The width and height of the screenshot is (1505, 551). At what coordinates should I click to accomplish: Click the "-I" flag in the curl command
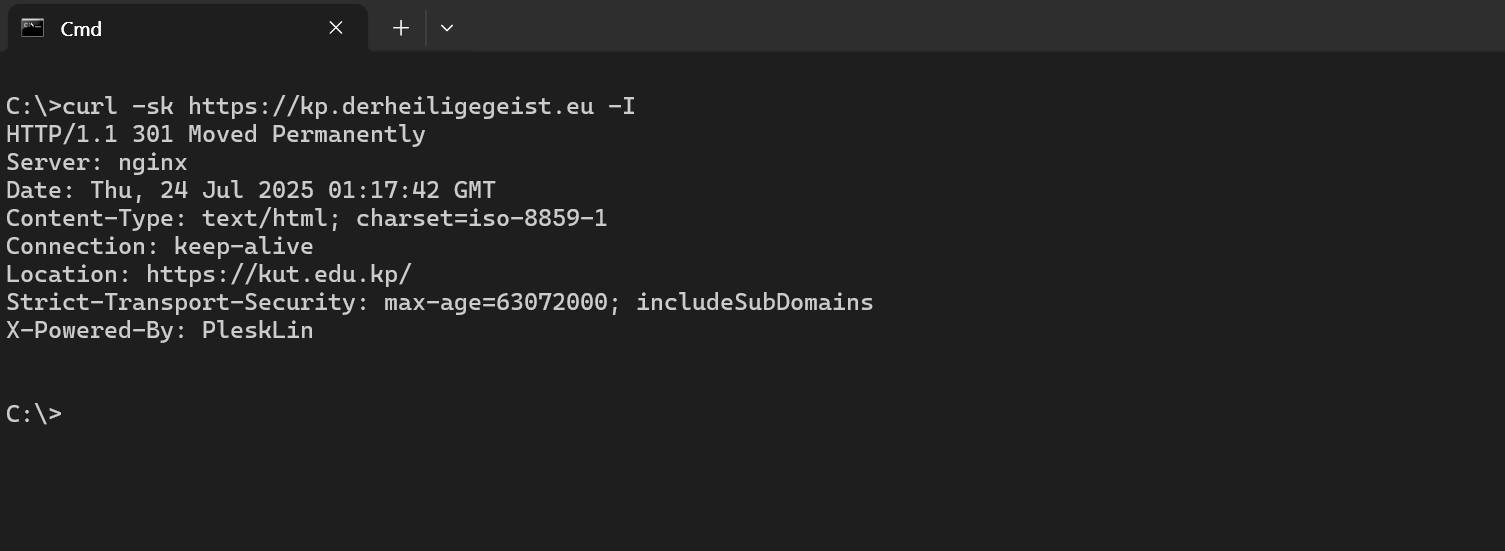click(621, 106)
